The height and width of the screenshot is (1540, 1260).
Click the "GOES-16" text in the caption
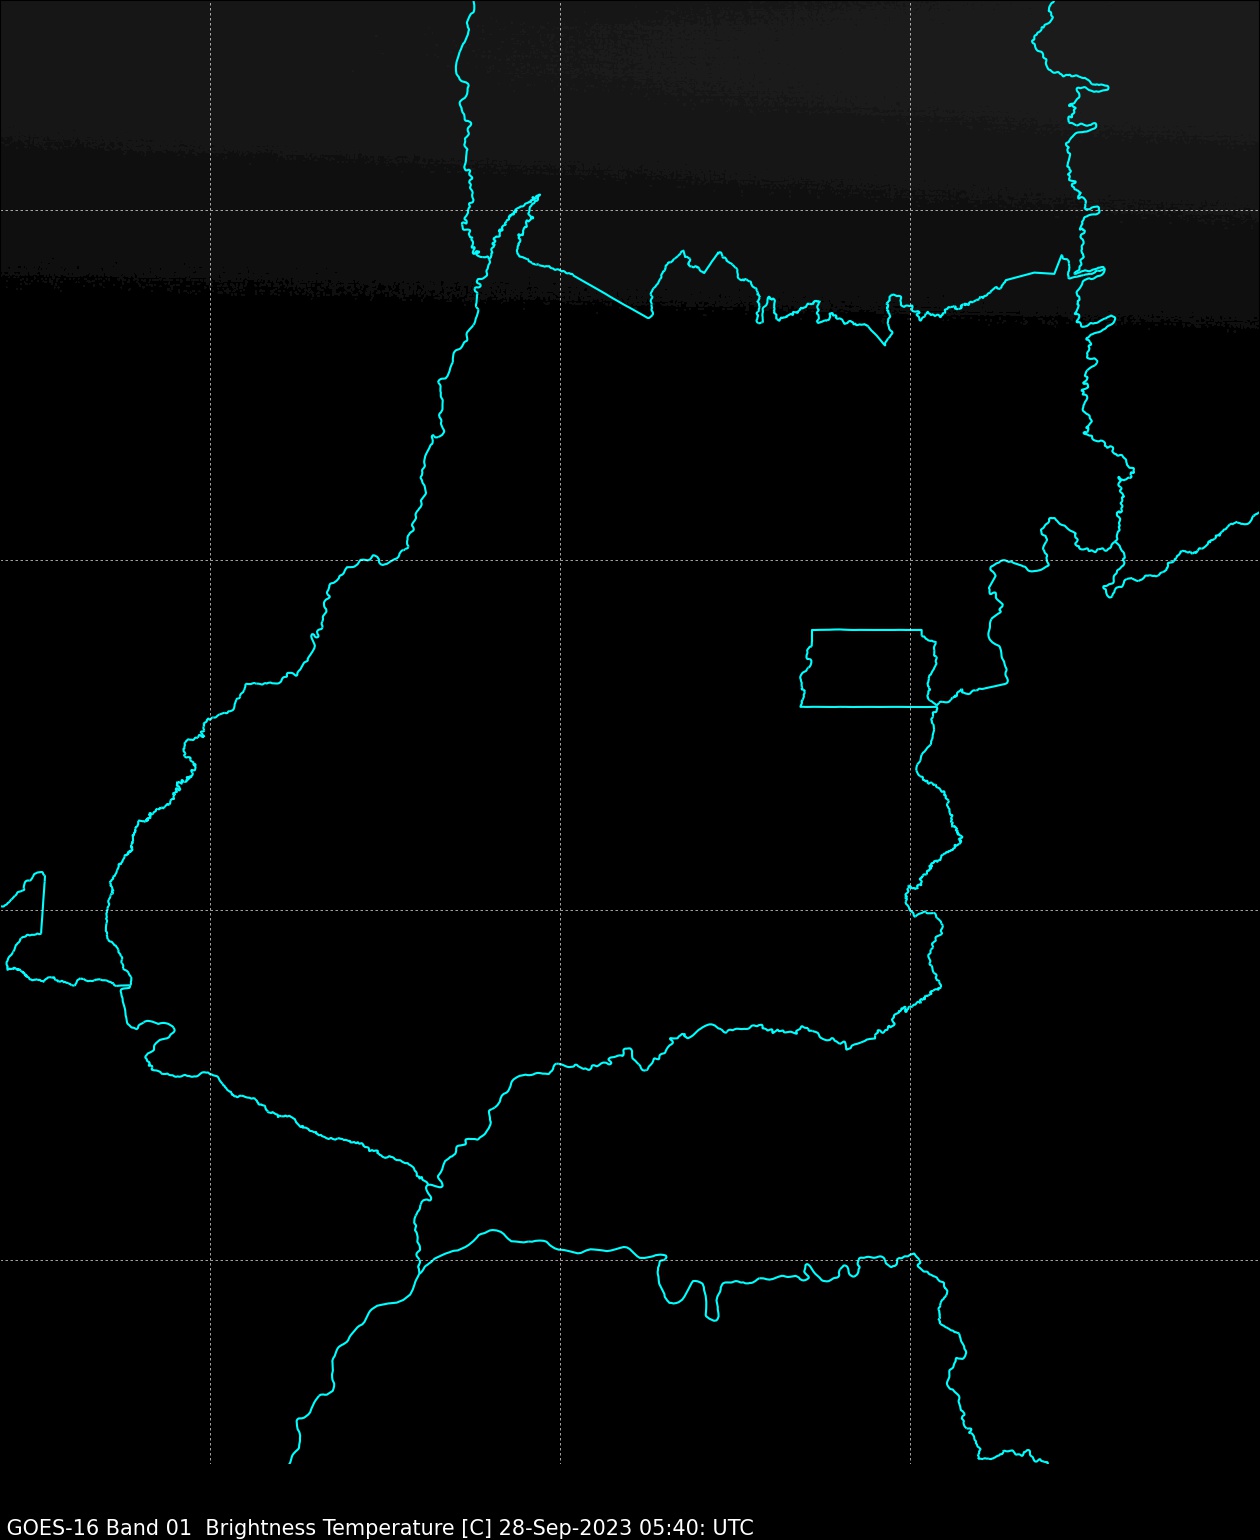click(51, 1527)
